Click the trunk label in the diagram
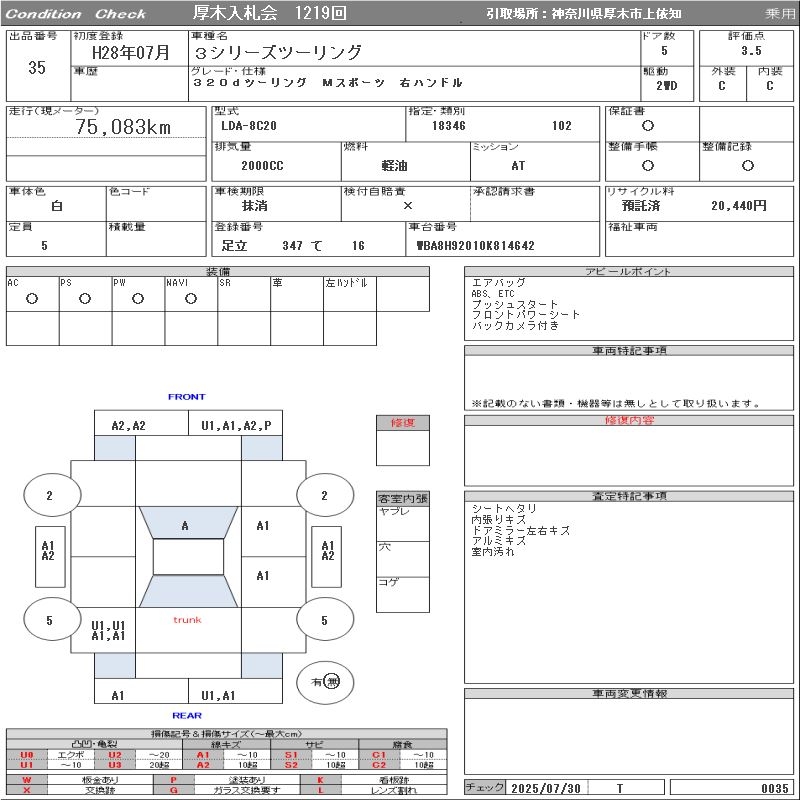Image resolution: width=800 pixels, height=800 pixels. [187, 620]
